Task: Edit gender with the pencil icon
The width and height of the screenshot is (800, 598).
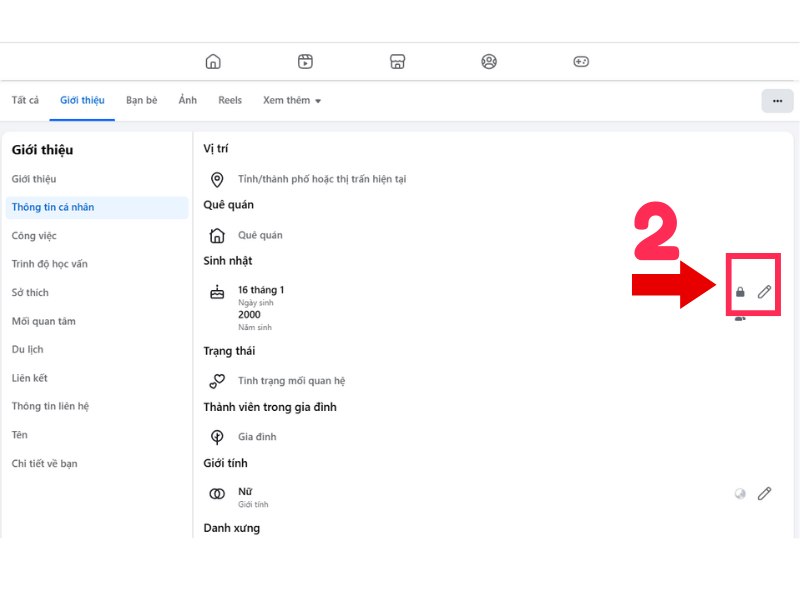Action: (x=764, y=493)
